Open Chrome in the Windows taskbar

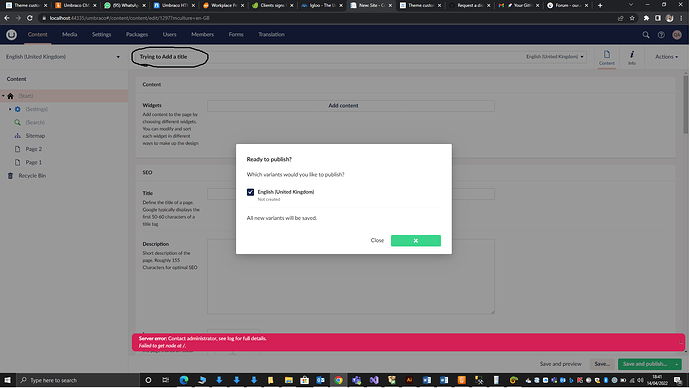(338, 380)
